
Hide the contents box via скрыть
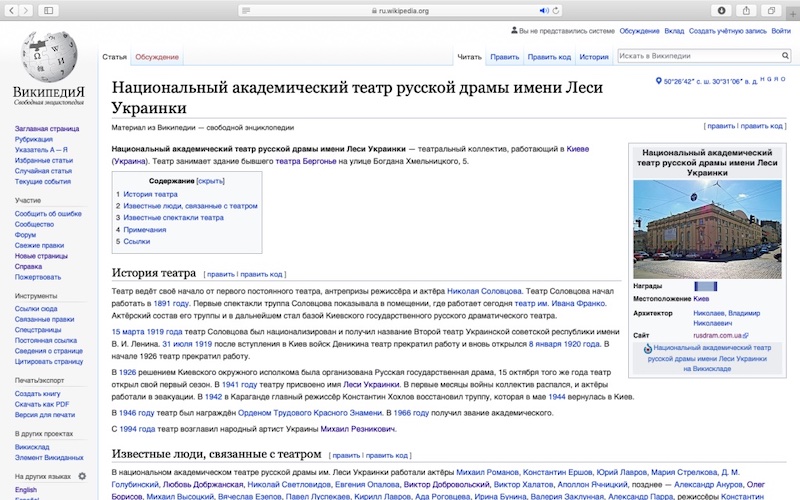coord(210,181)
